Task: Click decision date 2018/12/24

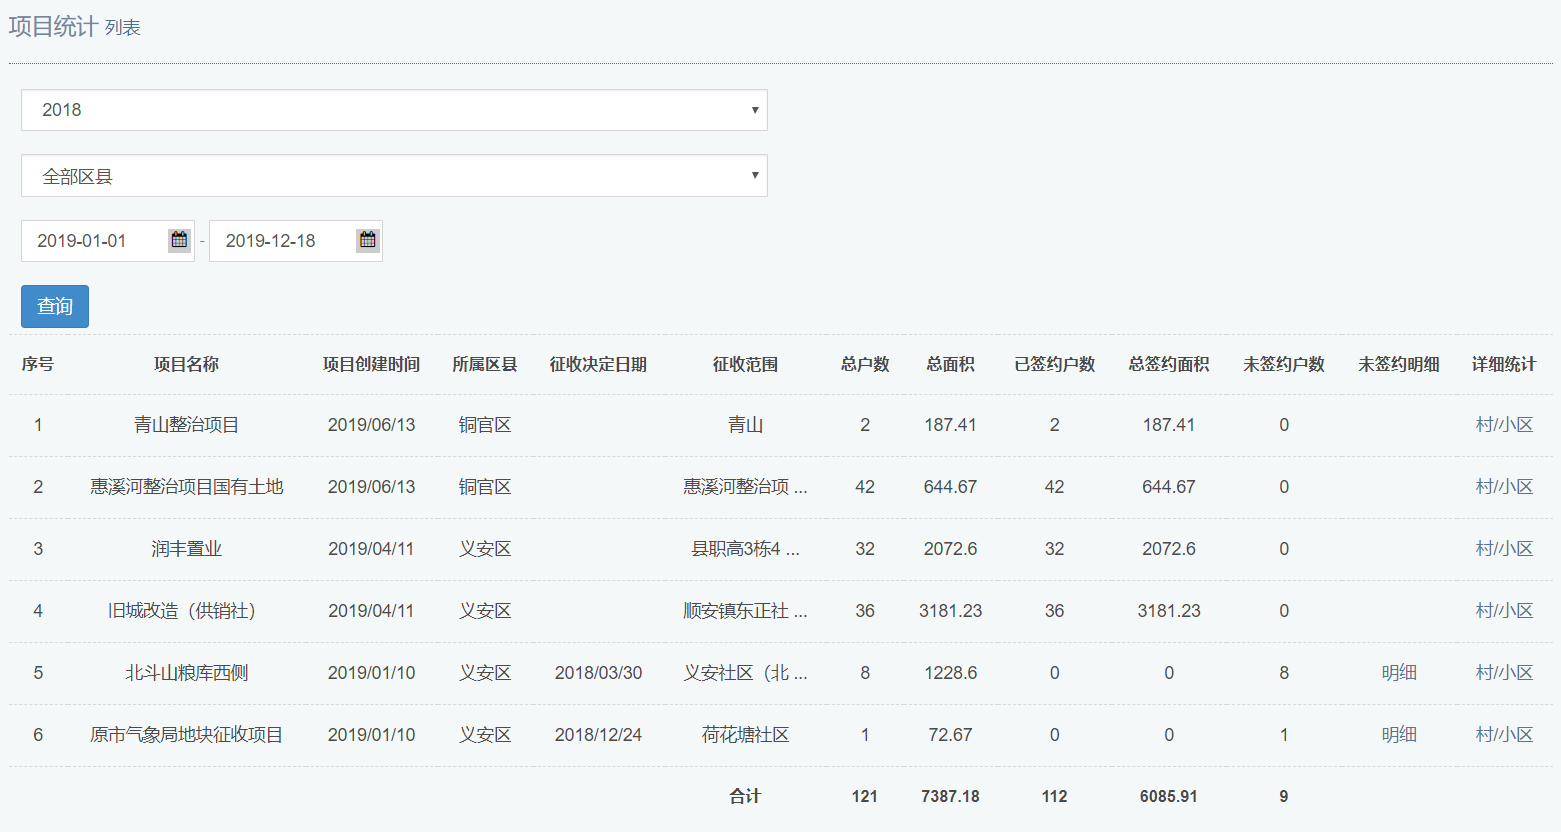Action: coord(598,735)
